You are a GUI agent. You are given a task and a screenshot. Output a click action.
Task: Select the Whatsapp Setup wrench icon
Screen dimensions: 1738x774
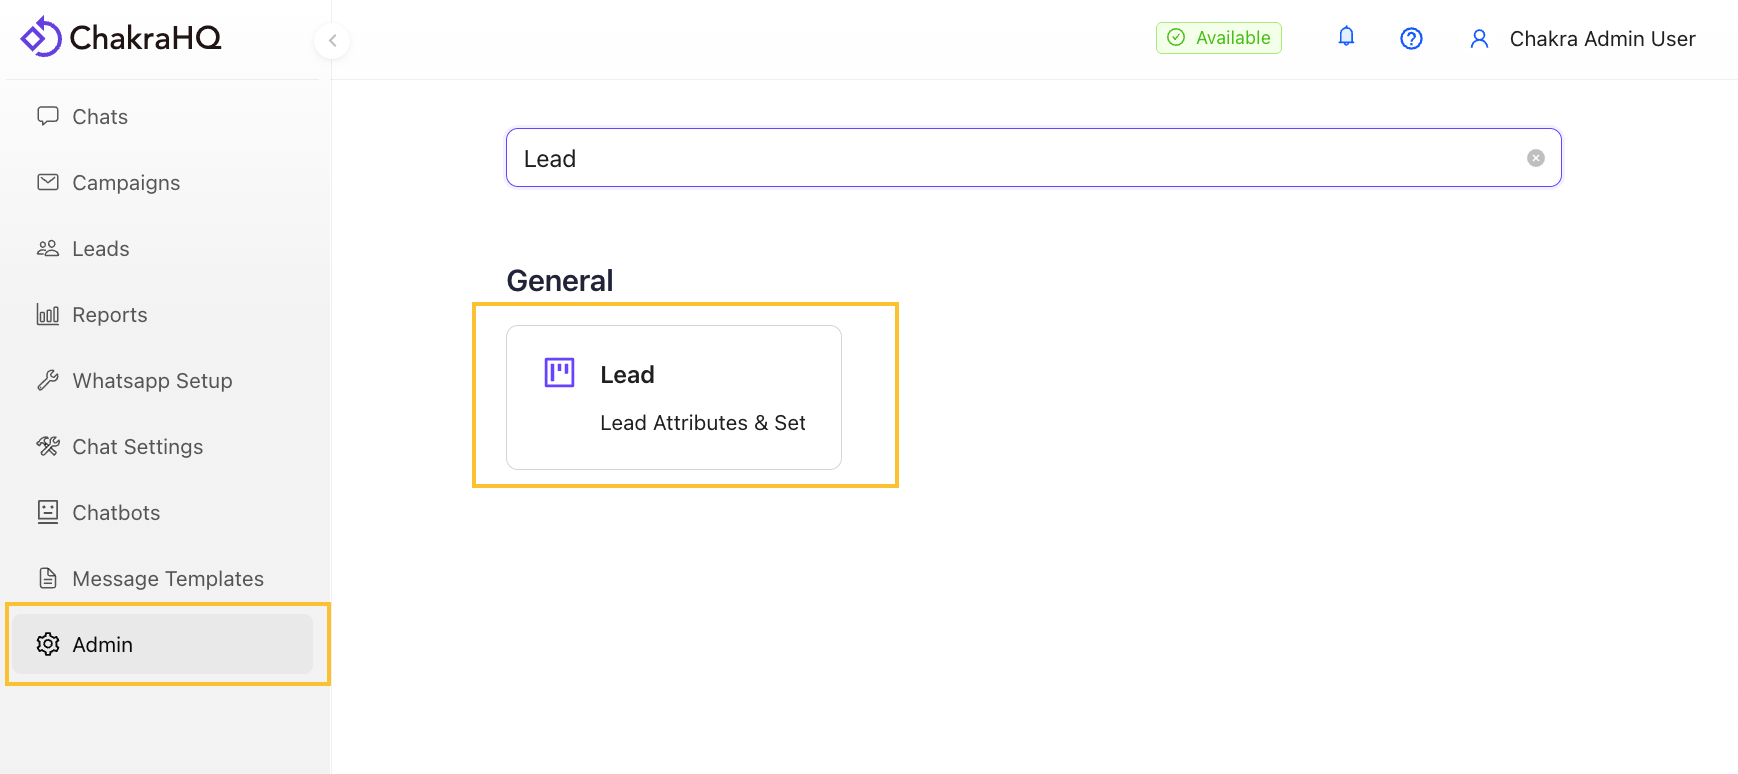coord(47,380)
